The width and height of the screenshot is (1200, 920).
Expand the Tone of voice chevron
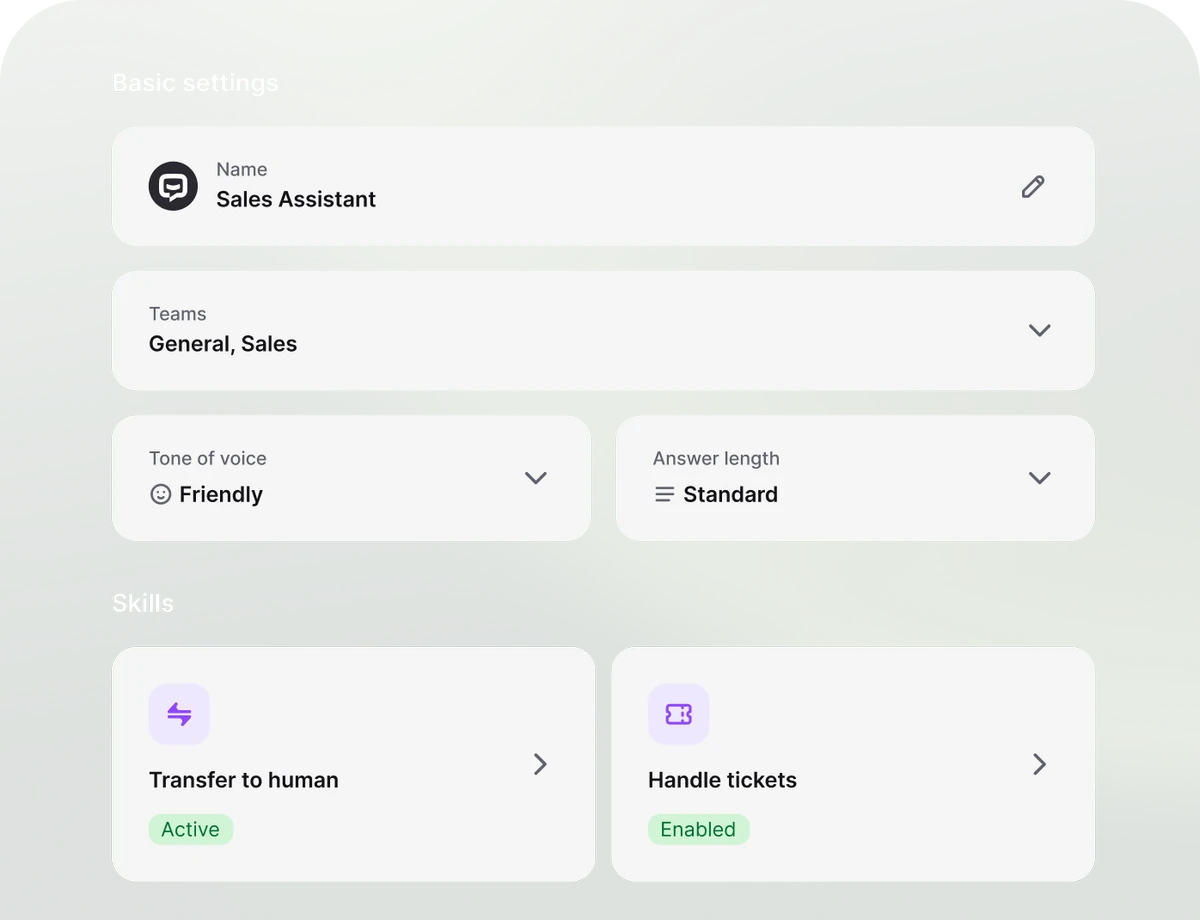[x=536, y=478]
